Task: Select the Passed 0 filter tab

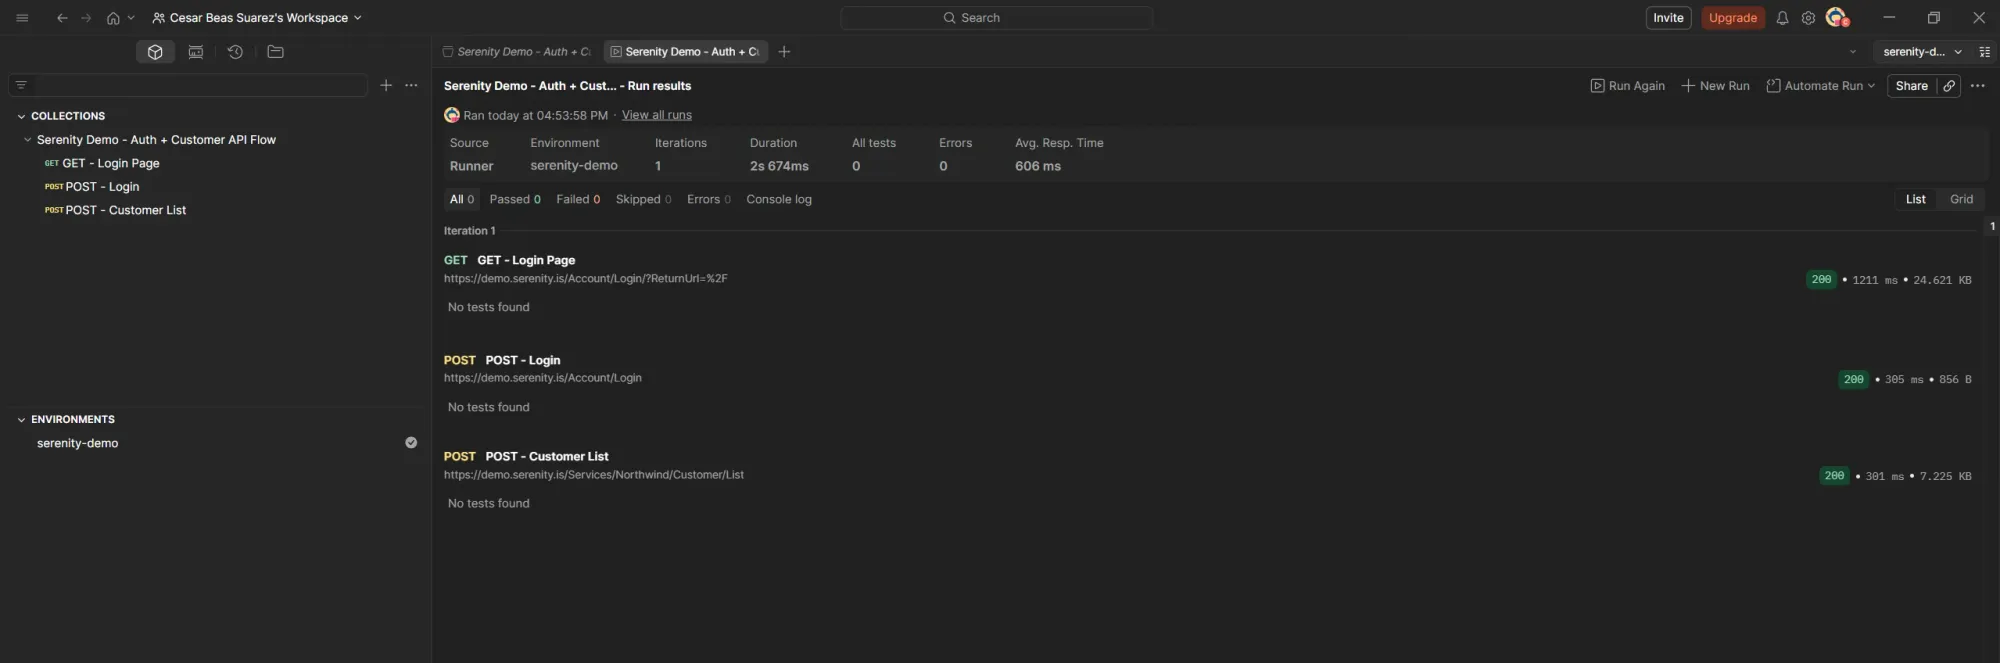Action: click(515, 199)
